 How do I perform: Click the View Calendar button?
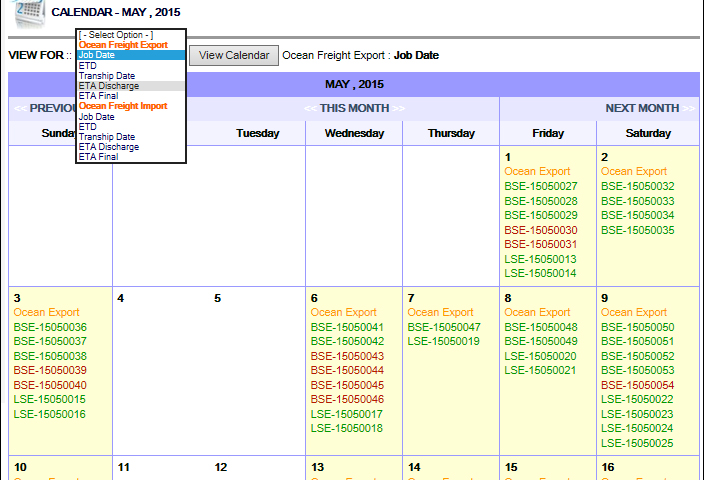(x=234, y=55)
